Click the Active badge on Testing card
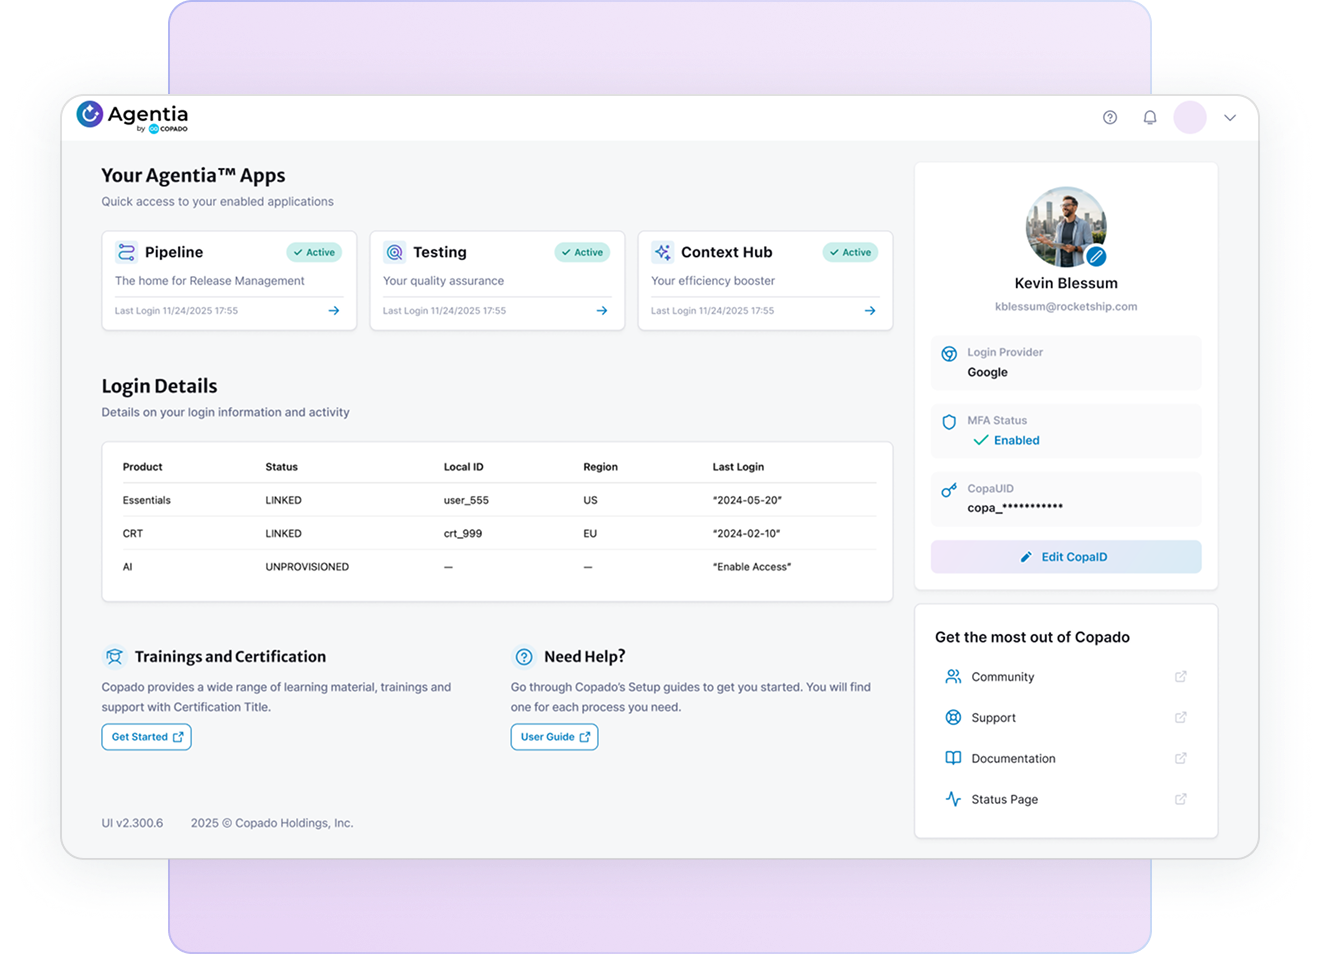This screenshot has height=954, width=1320. [582, 252]
